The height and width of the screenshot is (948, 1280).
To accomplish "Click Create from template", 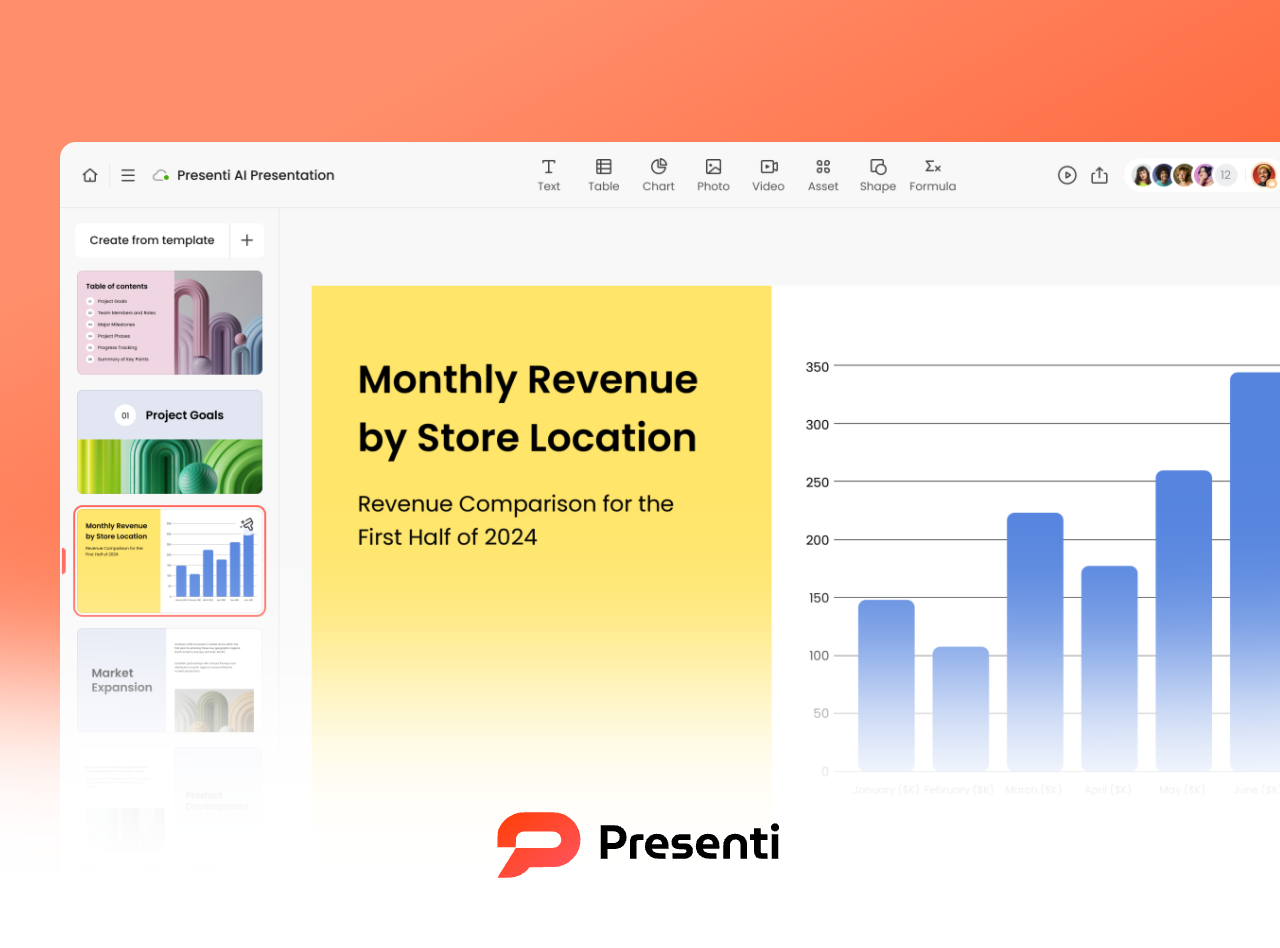I will 151,240.
